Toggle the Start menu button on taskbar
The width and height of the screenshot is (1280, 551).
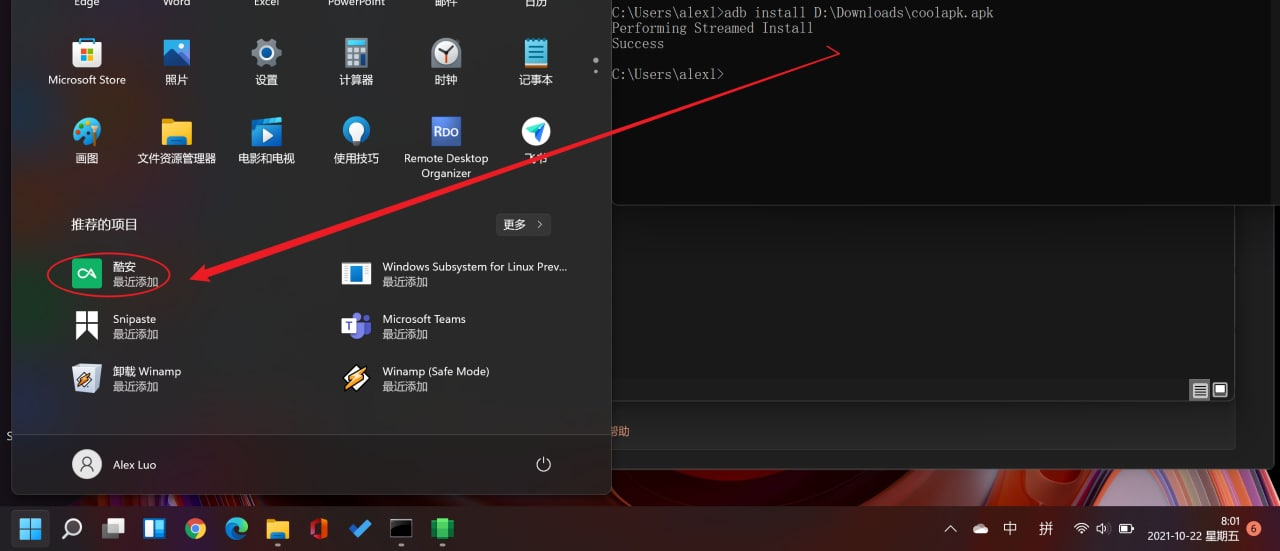coord(31,528)
